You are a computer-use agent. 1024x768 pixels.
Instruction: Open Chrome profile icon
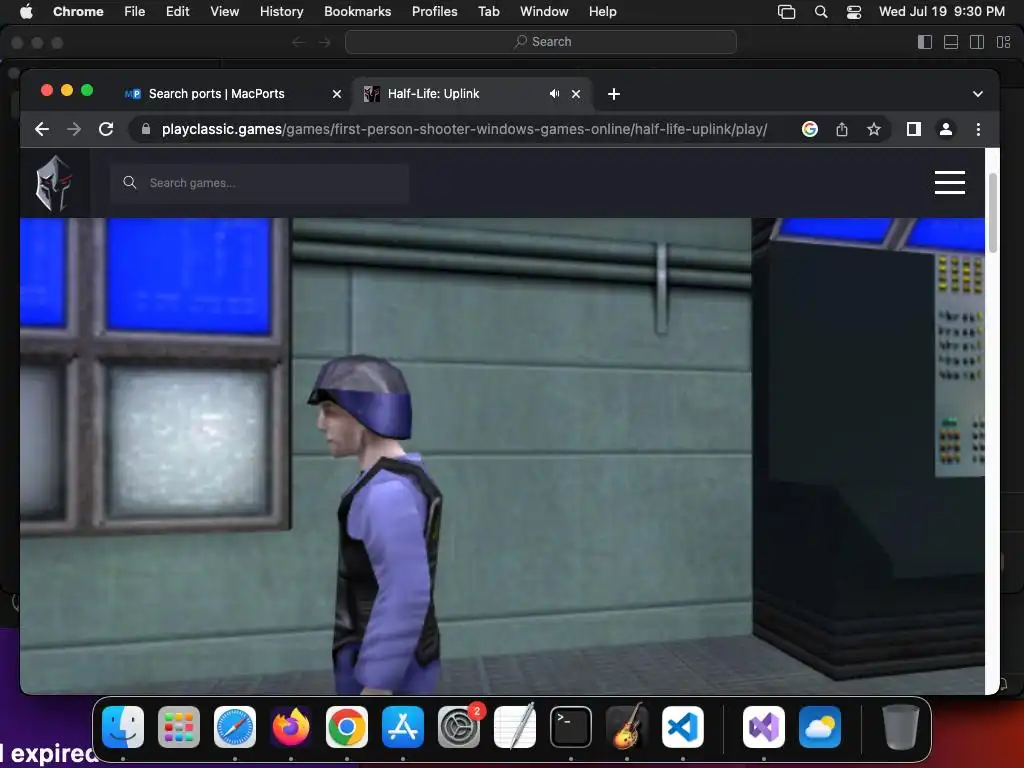coord(946,129)
